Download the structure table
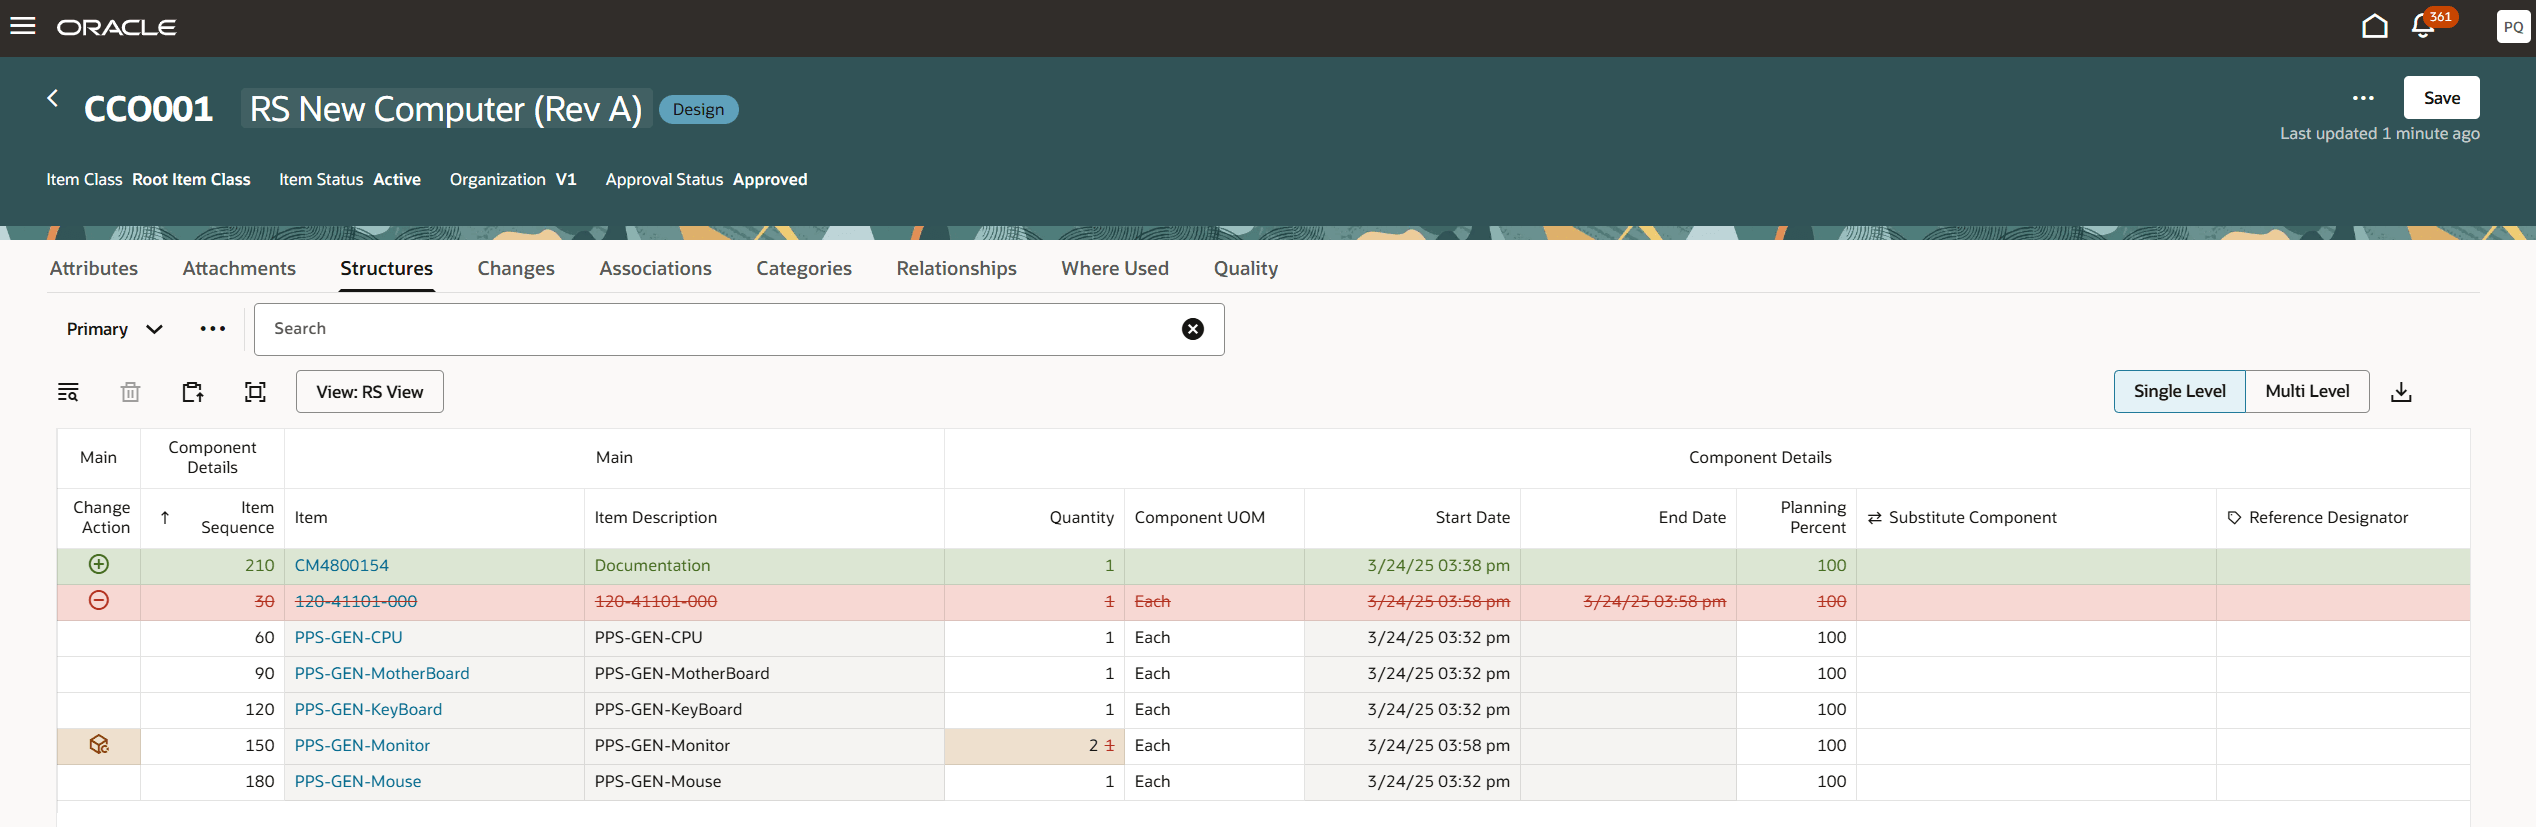2536x827 pixels. point(2401,392)
